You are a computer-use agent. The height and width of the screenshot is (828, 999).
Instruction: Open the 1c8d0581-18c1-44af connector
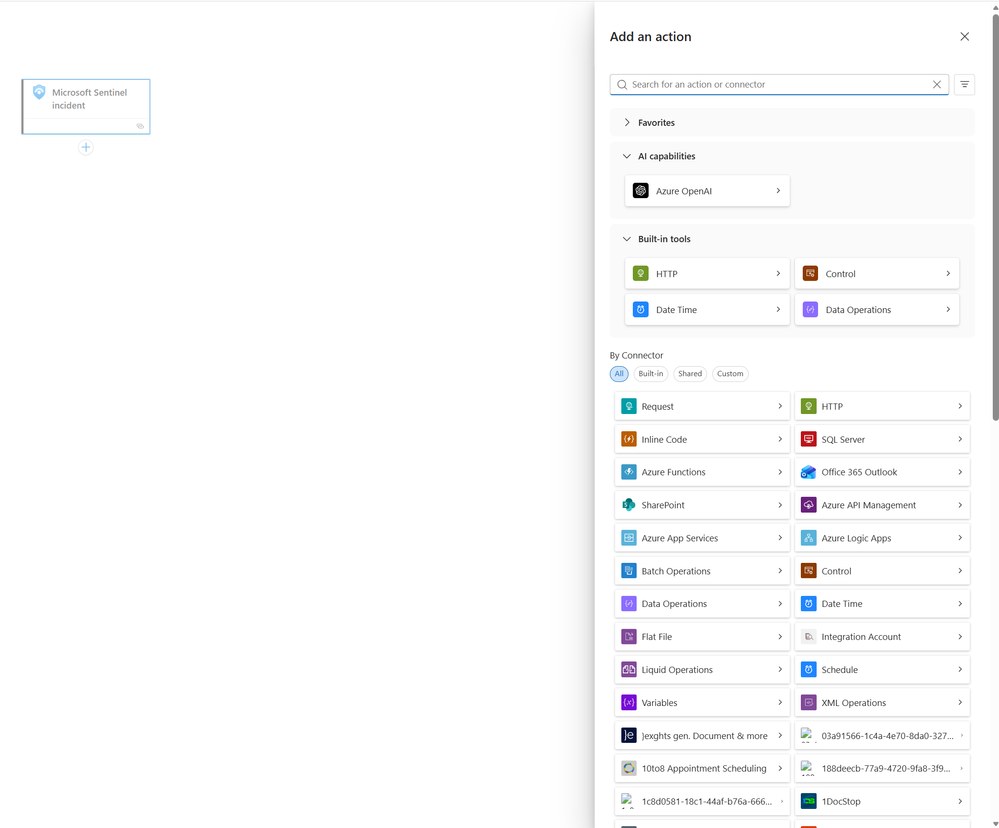point(702,801)
